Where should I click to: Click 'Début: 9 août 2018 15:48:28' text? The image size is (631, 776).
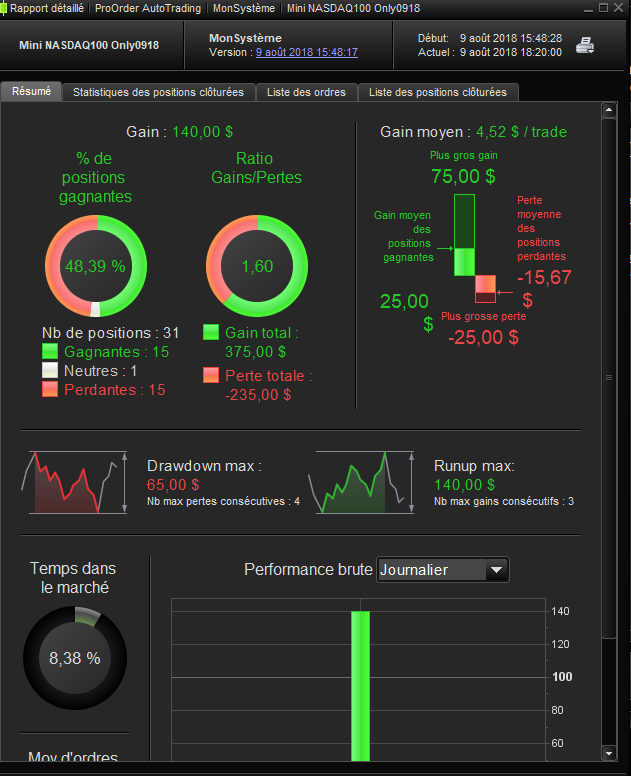pyautogui.click(x=490, y=38)
